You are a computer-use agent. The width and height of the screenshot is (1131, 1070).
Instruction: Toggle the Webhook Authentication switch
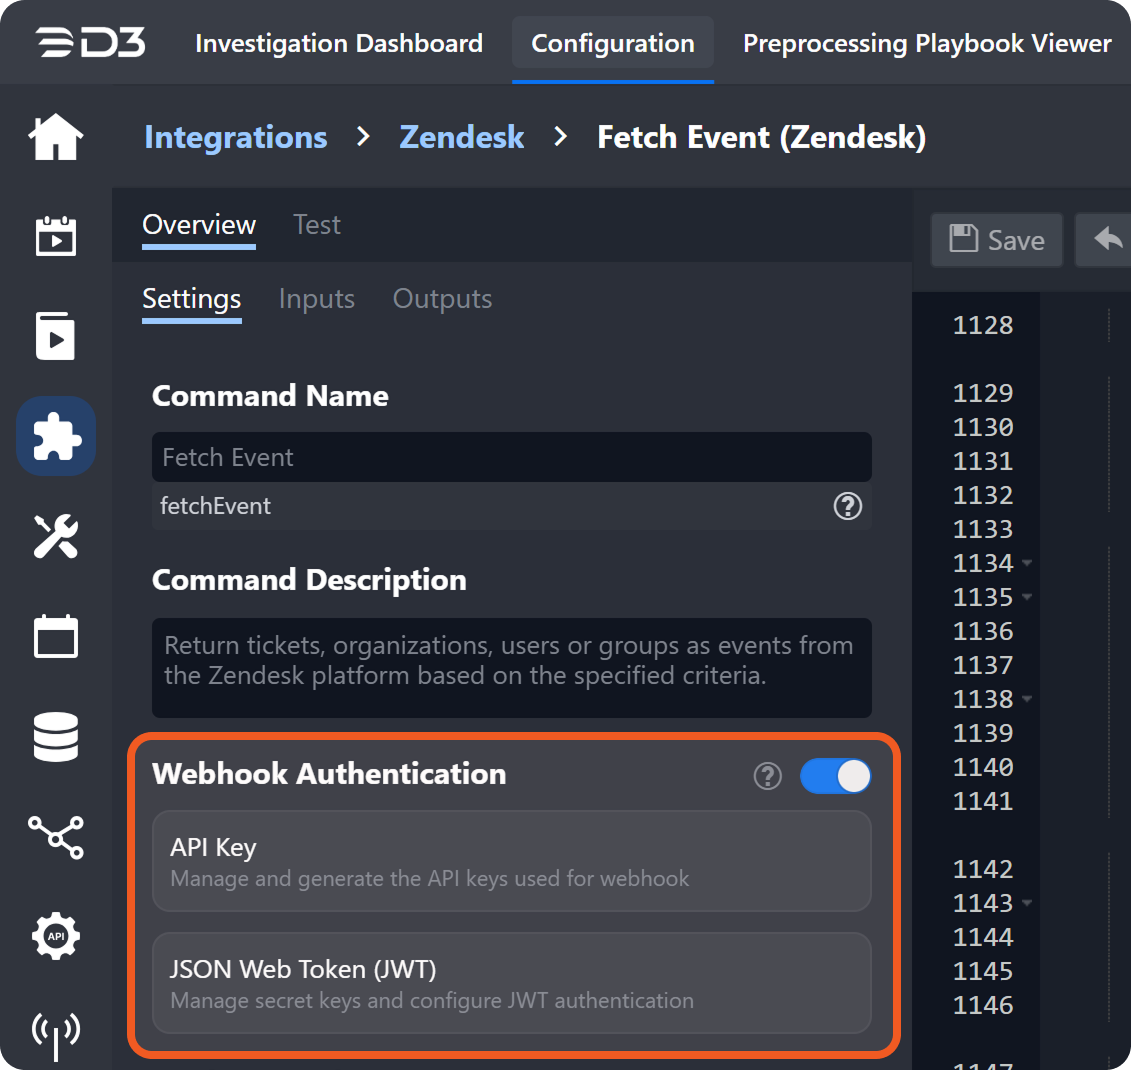coord(835,776)
